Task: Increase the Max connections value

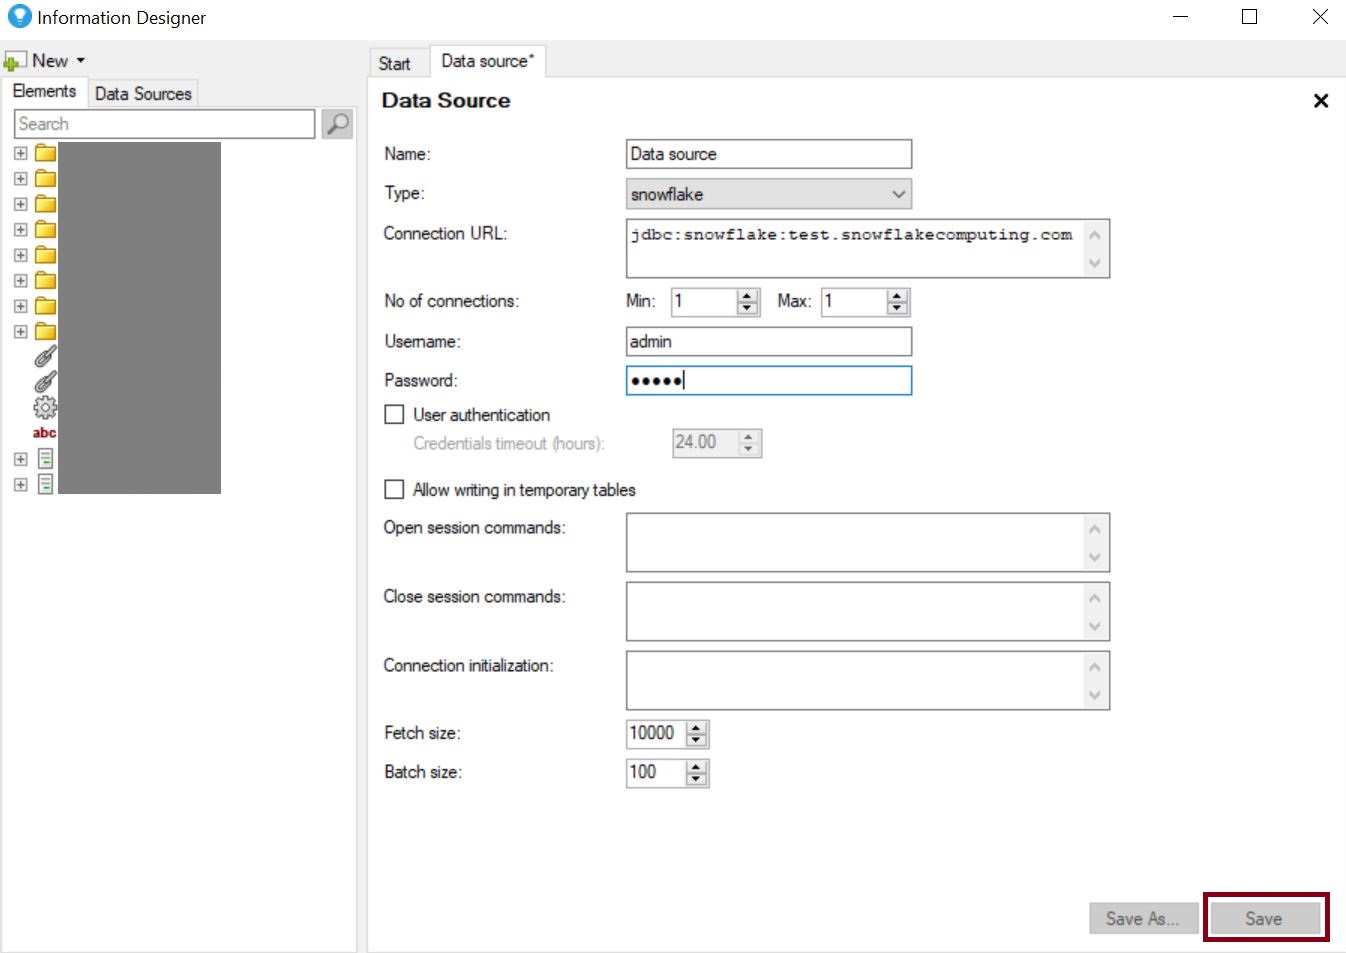Action: [x=898, y=296]
